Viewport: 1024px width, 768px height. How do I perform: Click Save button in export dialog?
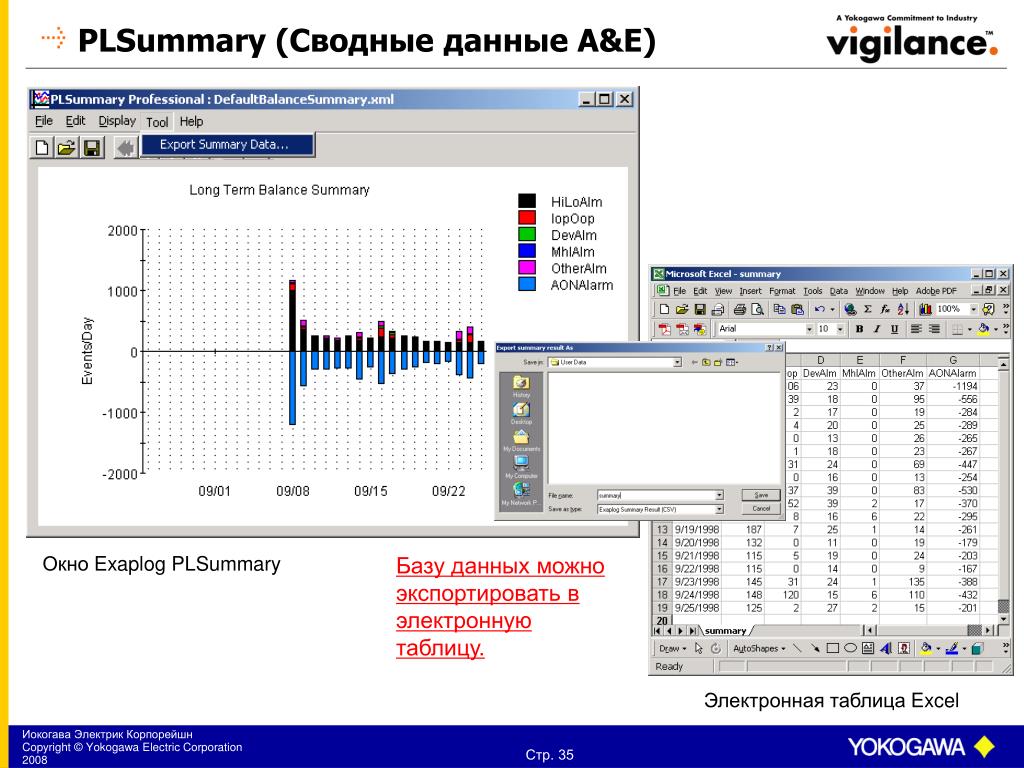[x=761, y=495]
